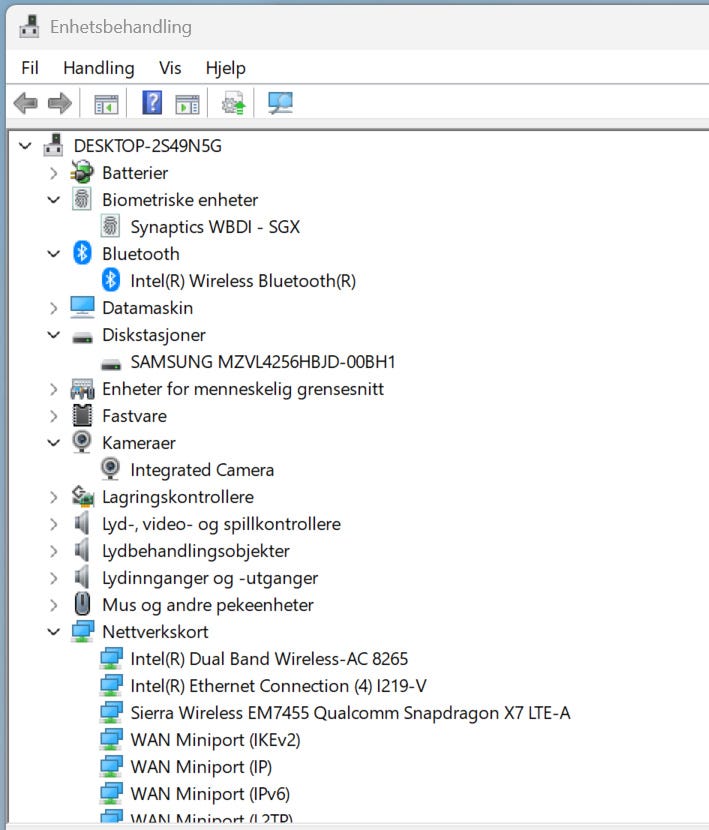Click the Lydinnganger og -utganger speaker icon
The image size is (709, 830).
point(82,577)
